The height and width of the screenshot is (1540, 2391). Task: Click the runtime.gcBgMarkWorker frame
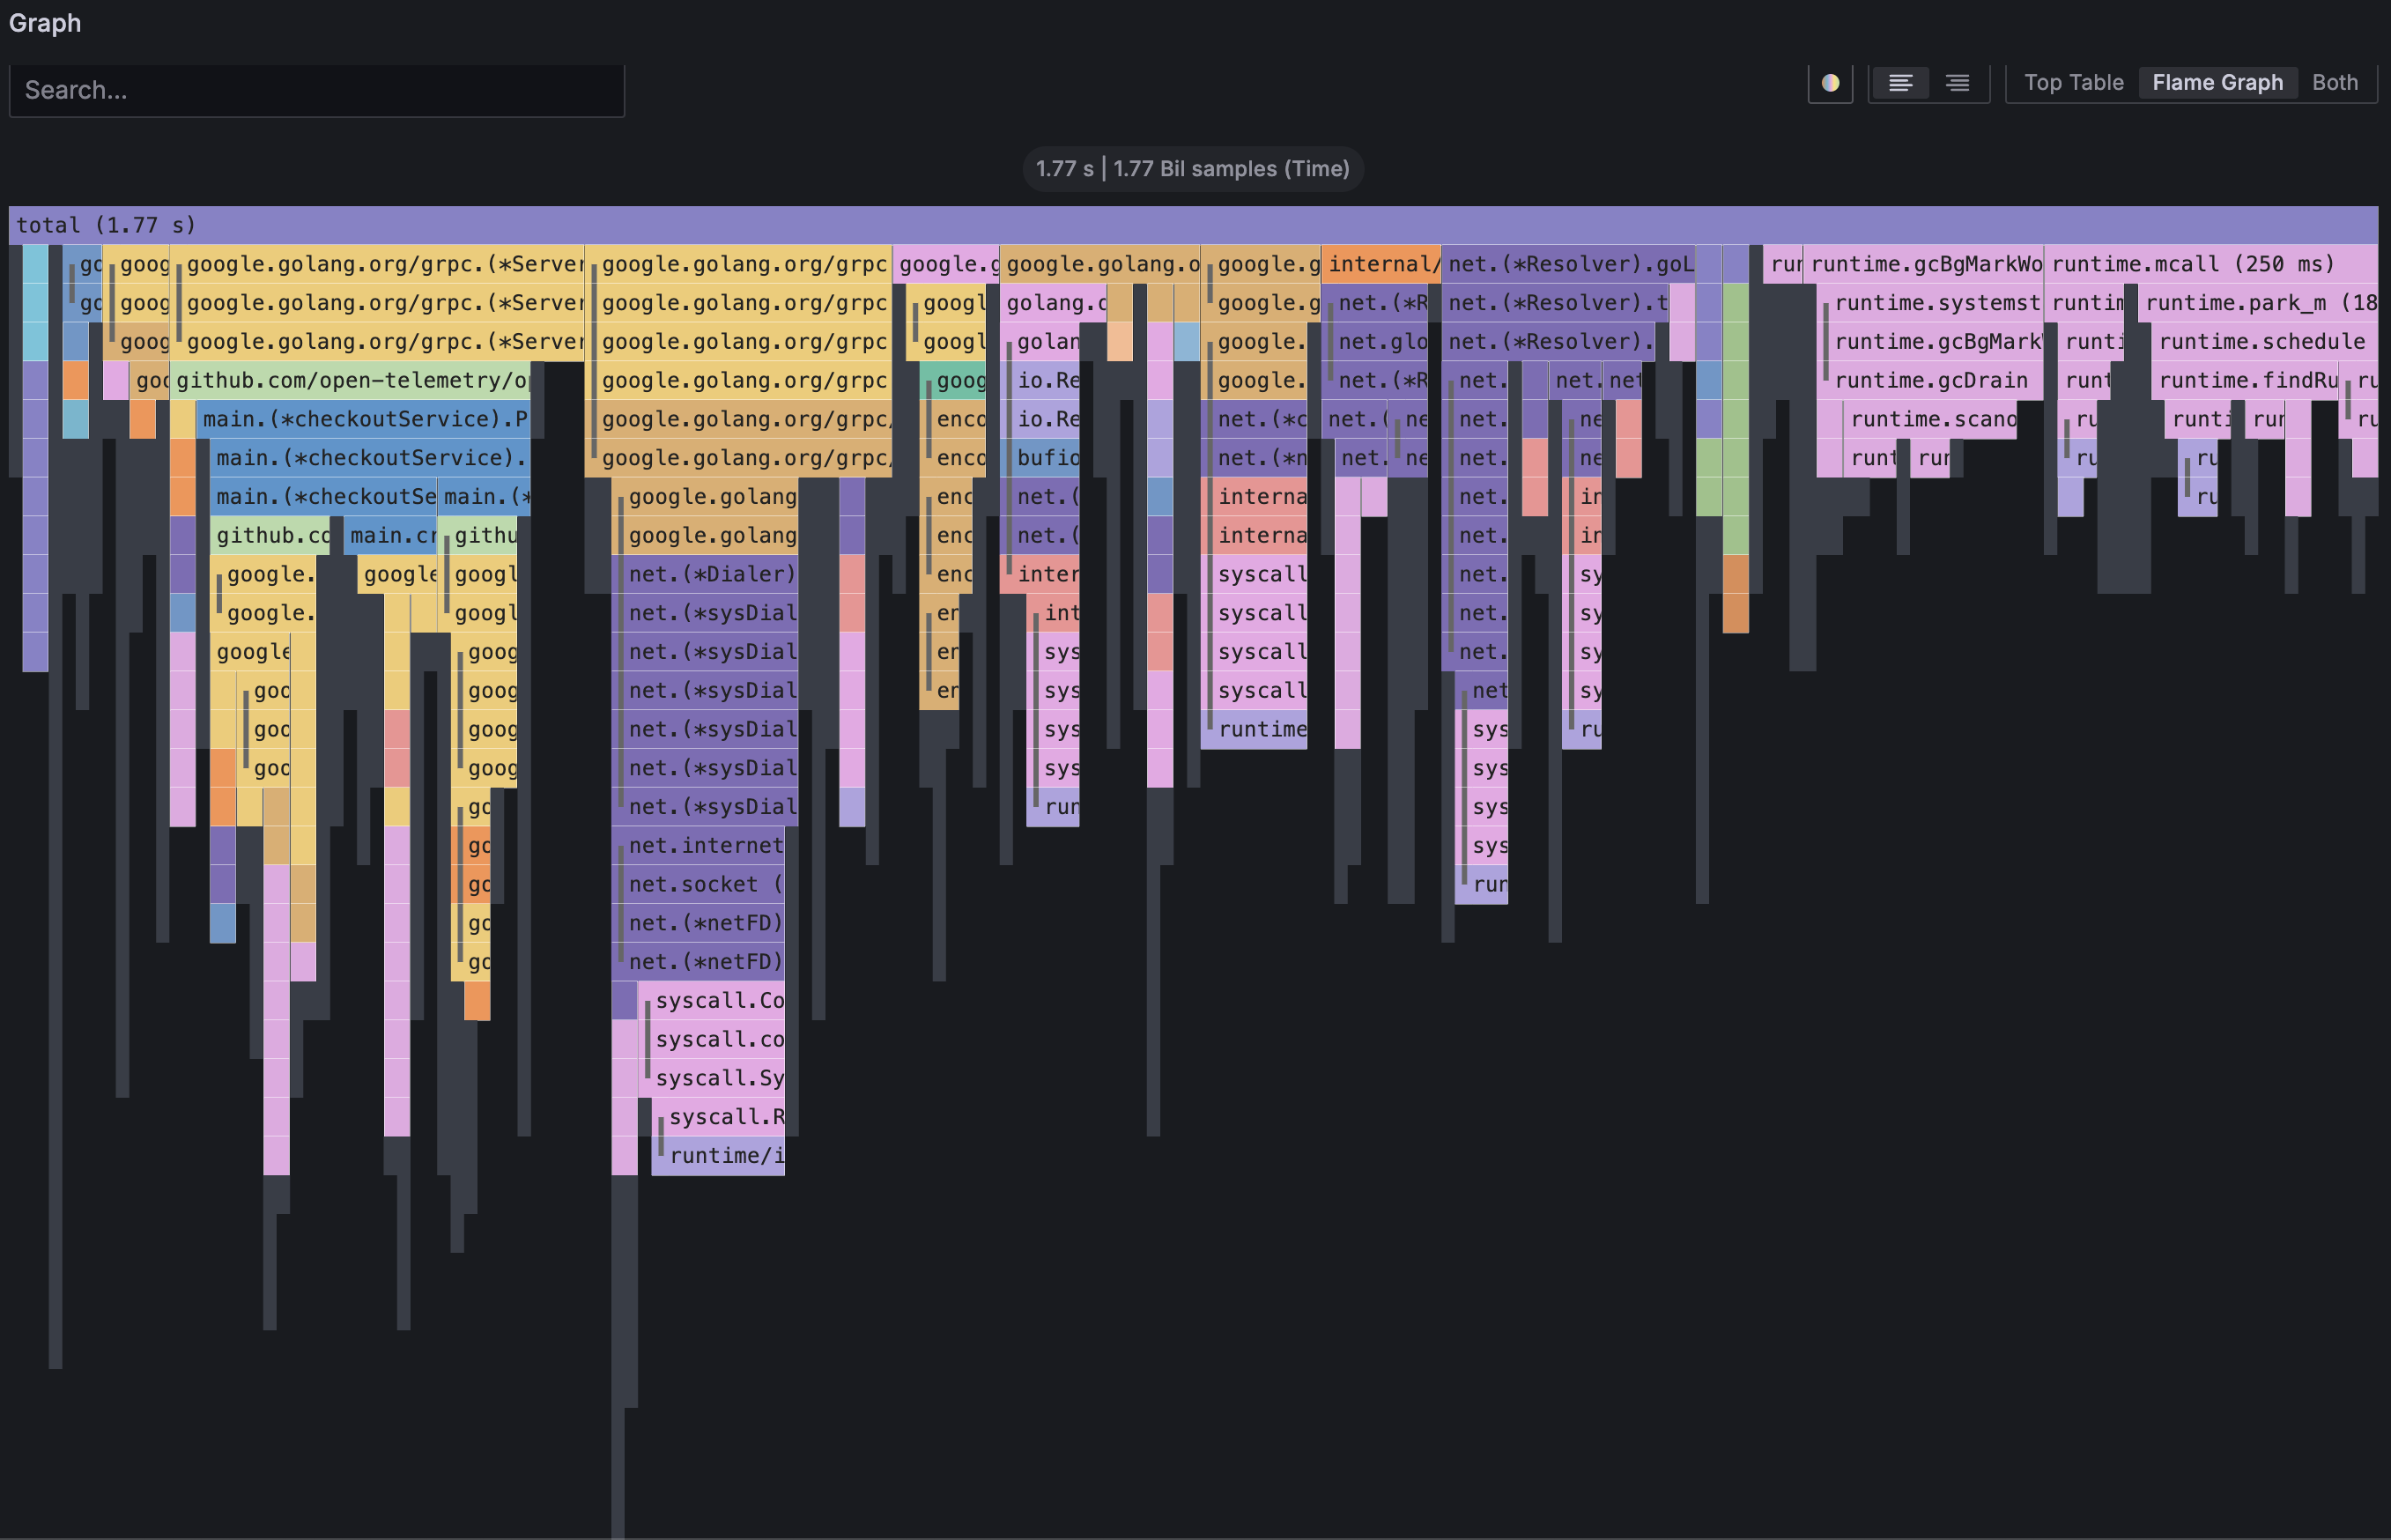pyautogui.click(x=1923, y=264)
